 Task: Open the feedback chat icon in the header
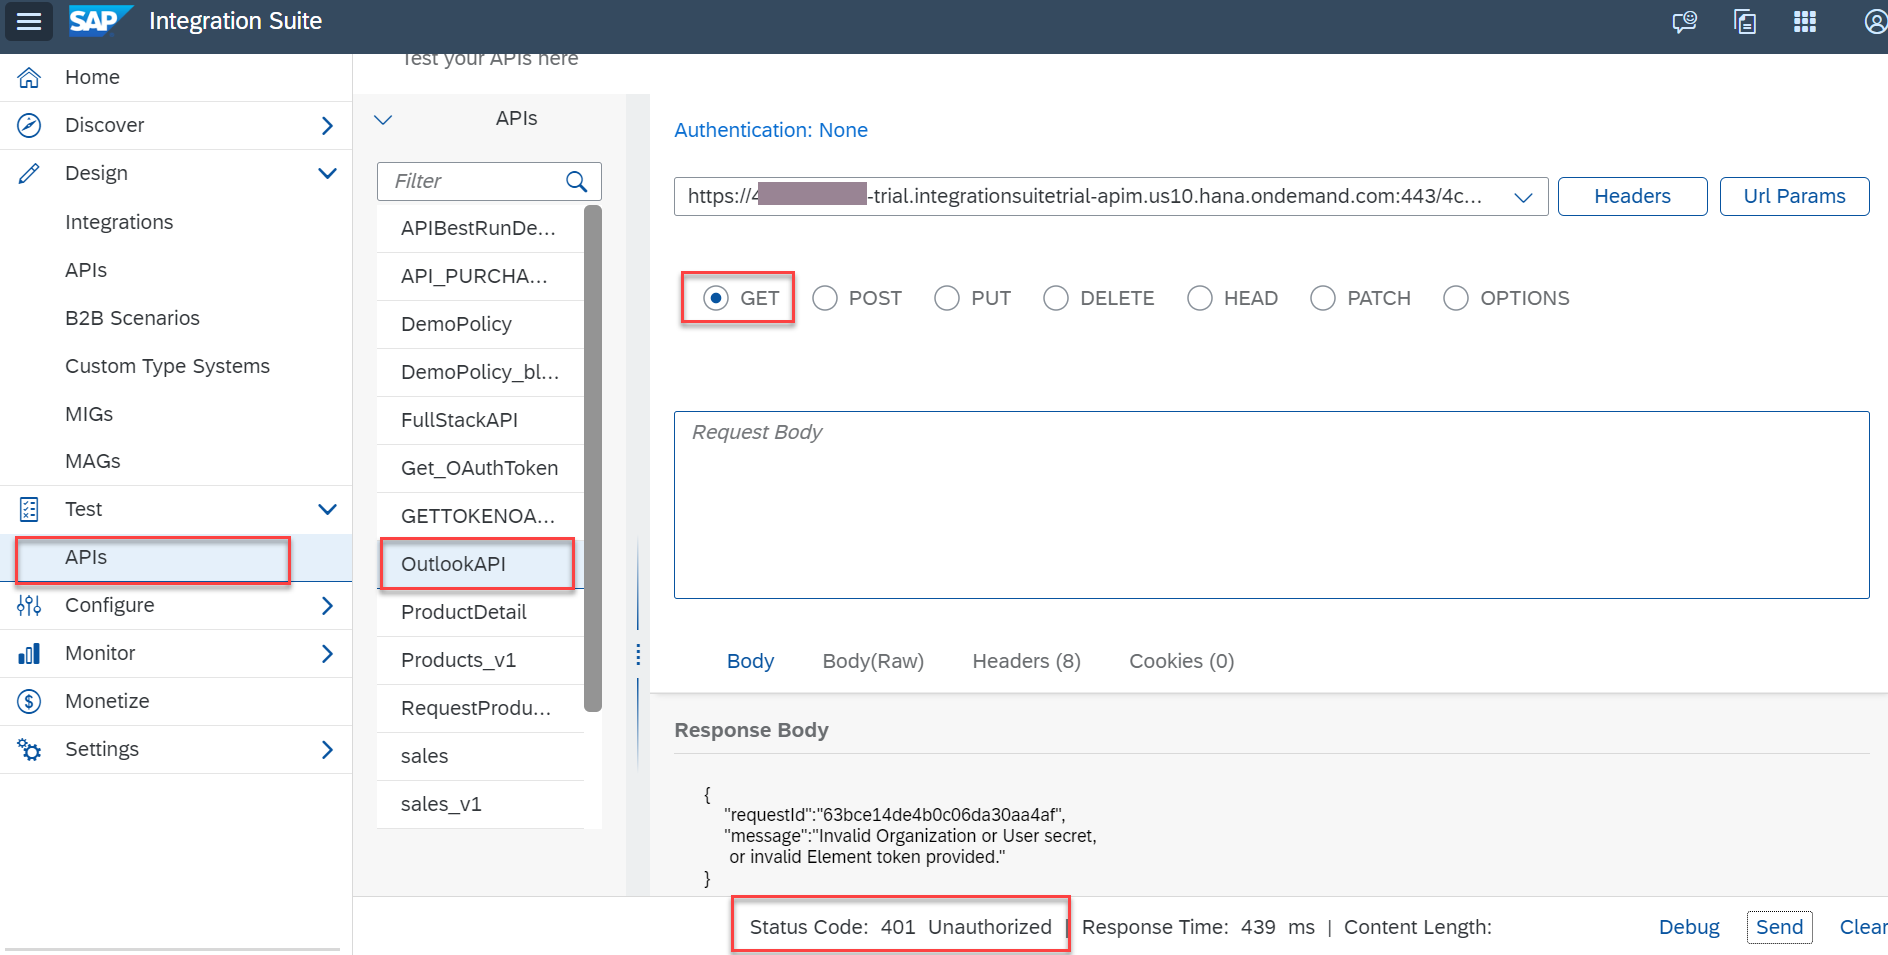pyautogui.click(x=1685, y=21)
